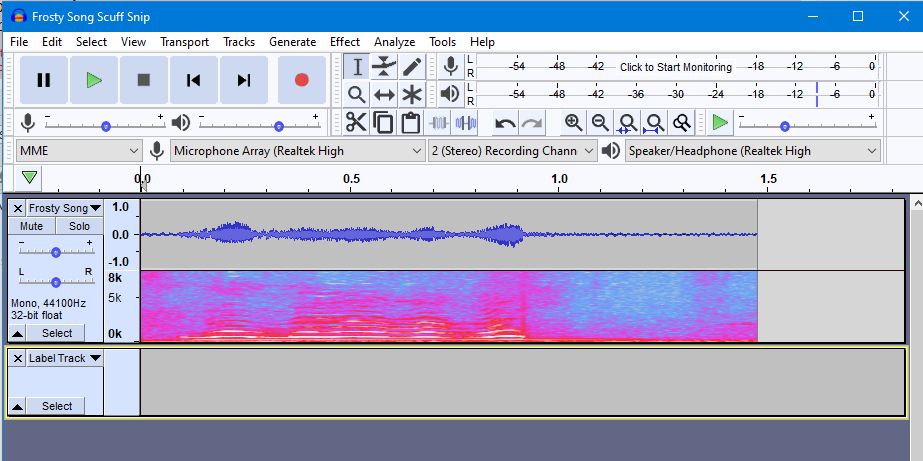This screenshot has width=923, height=461.
Task: Open the MME audio host dropdown
Action: (x=80, y=151)
